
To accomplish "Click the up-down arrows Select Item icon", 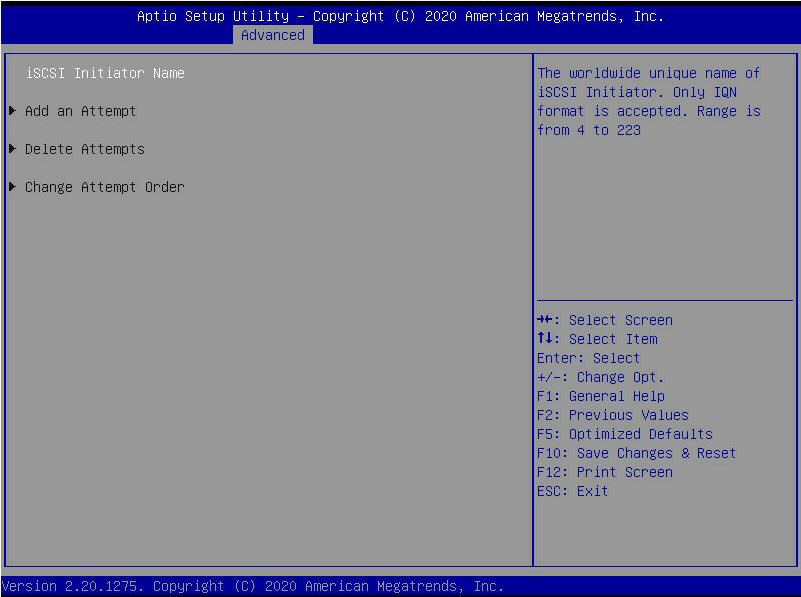I will (x=545, y=338).
